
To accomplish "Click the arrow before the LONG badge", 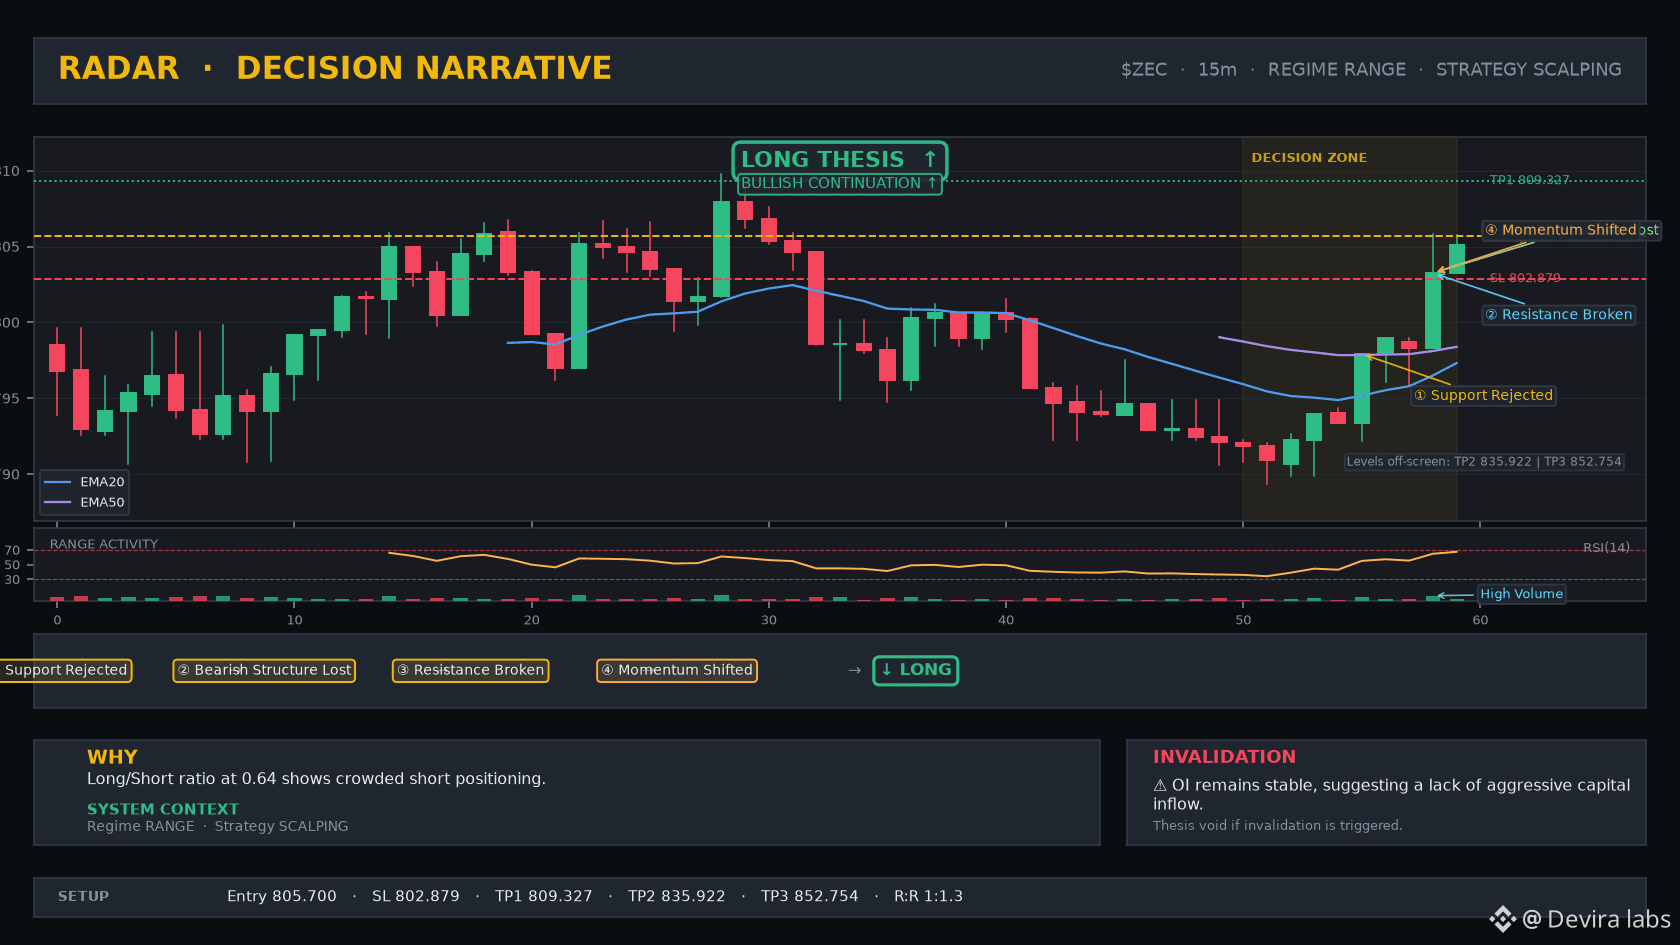I will tap(854, 670).
